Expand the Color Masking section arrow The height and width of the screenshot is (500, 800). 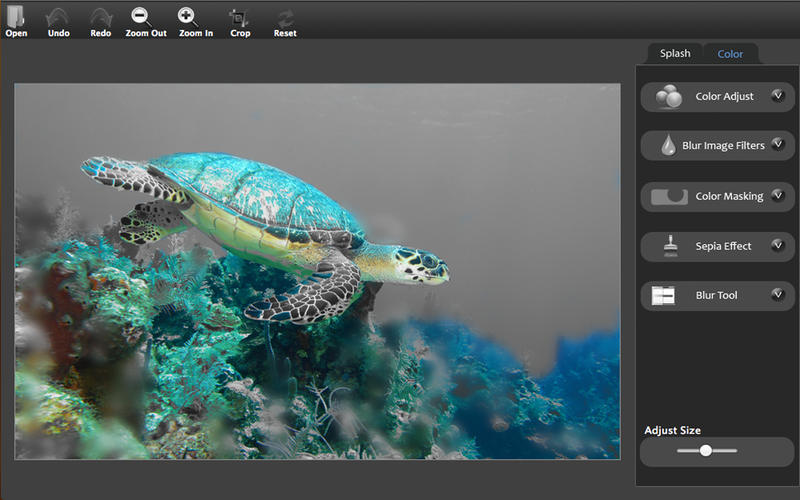pyautogui.click(x=777, y=196)
